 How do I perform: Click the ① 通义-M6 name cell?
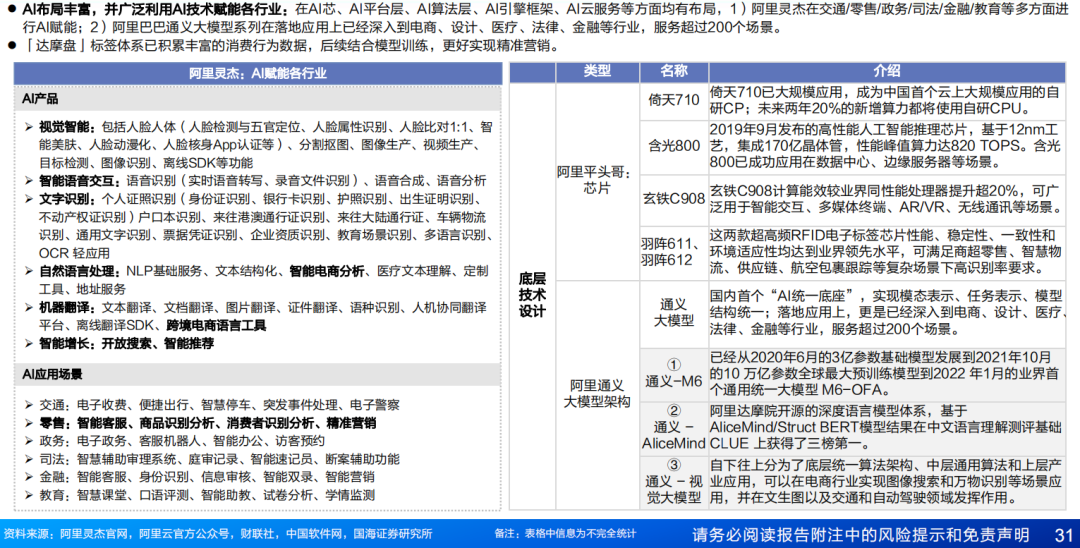[x=674, y=374]
